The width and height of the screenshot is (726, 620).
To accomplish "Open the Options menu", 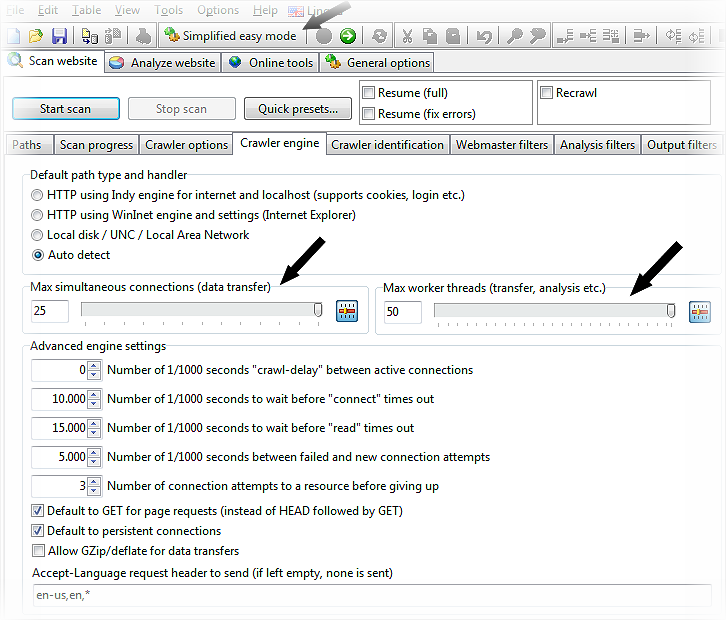I will click(x=218, y=10).
